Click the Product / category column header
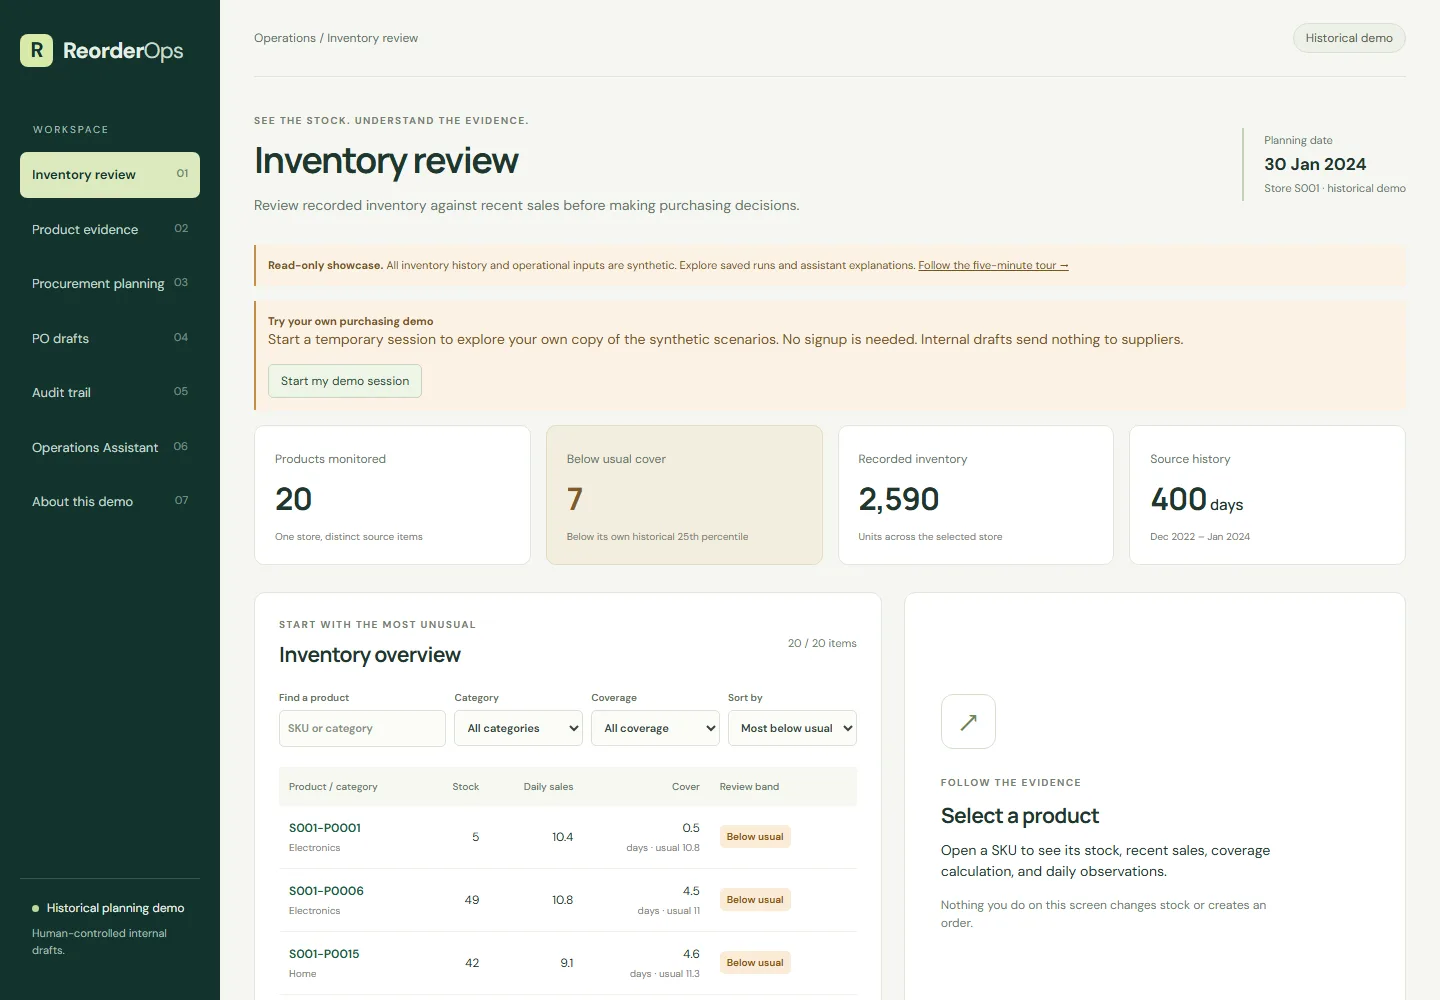Viewport: 1440px width, 1000px height. (x=333, y=787)
